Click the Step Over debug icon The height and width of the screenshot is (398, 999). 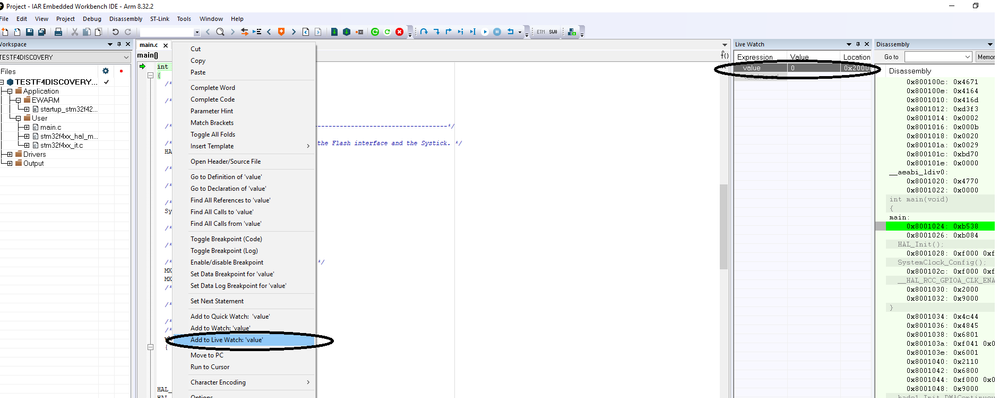424,32
